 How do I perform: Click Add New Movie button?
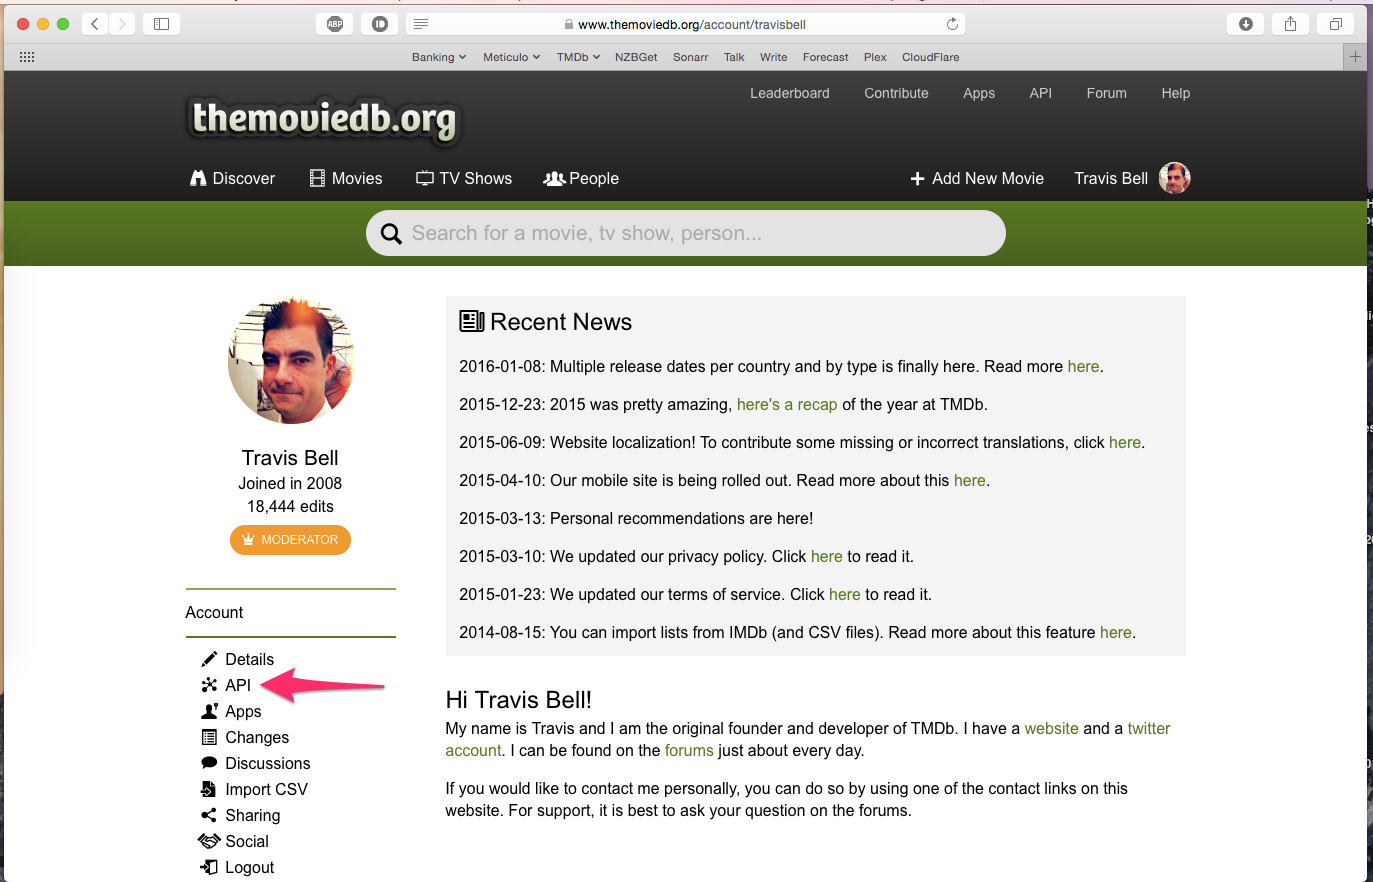(977, 178)
